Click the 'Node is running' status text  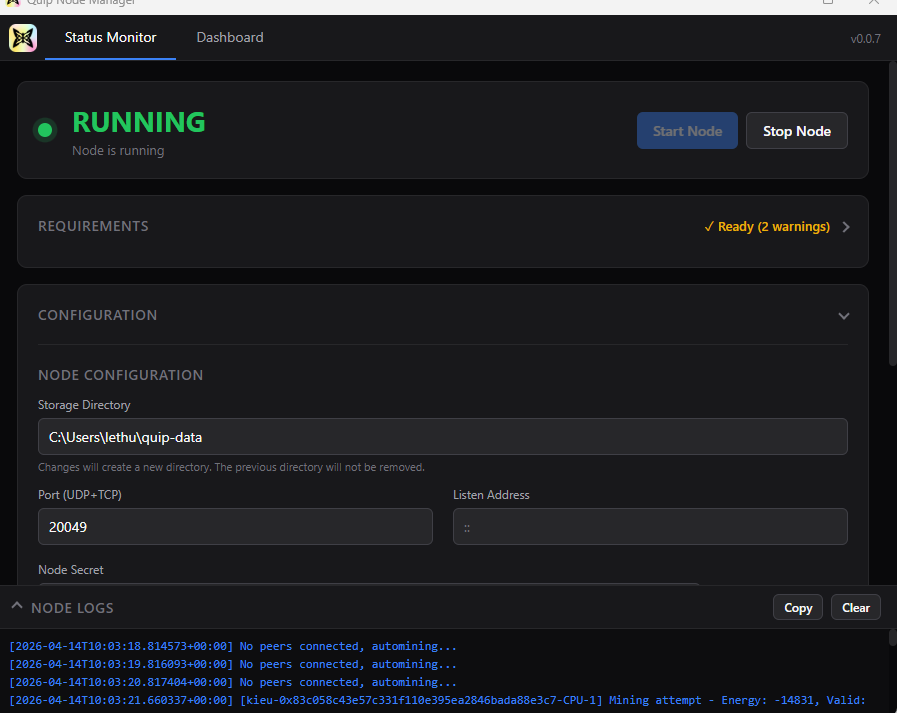(x=118, y=150)
